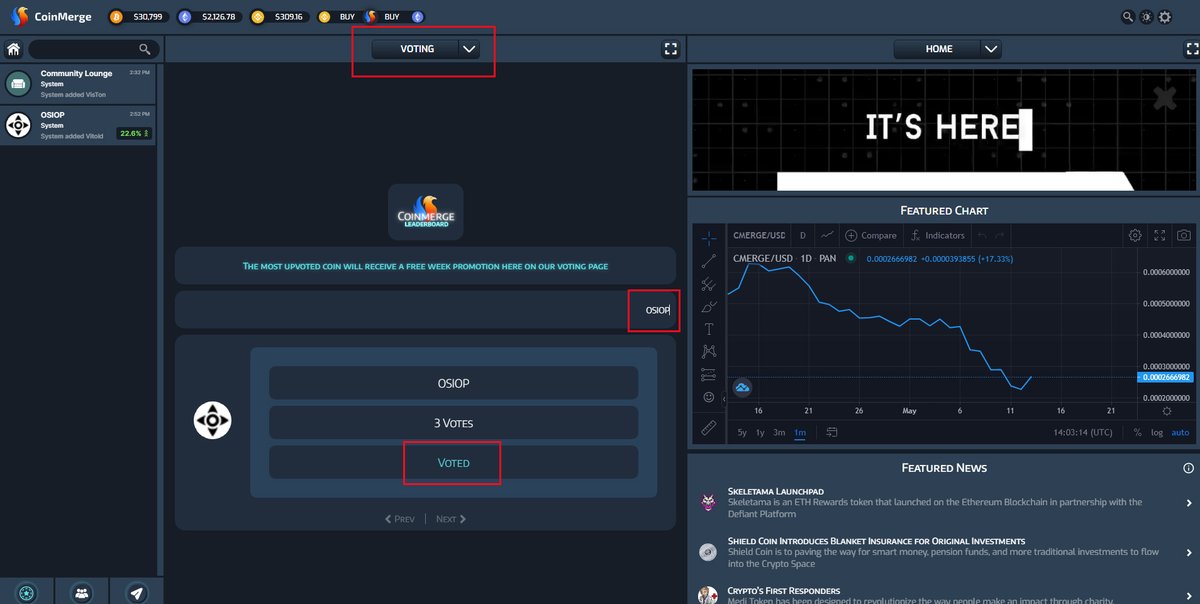Screen dimensions: 1200x604
Task: Select the text annotation tool
Action: click(x=709, y=329)
